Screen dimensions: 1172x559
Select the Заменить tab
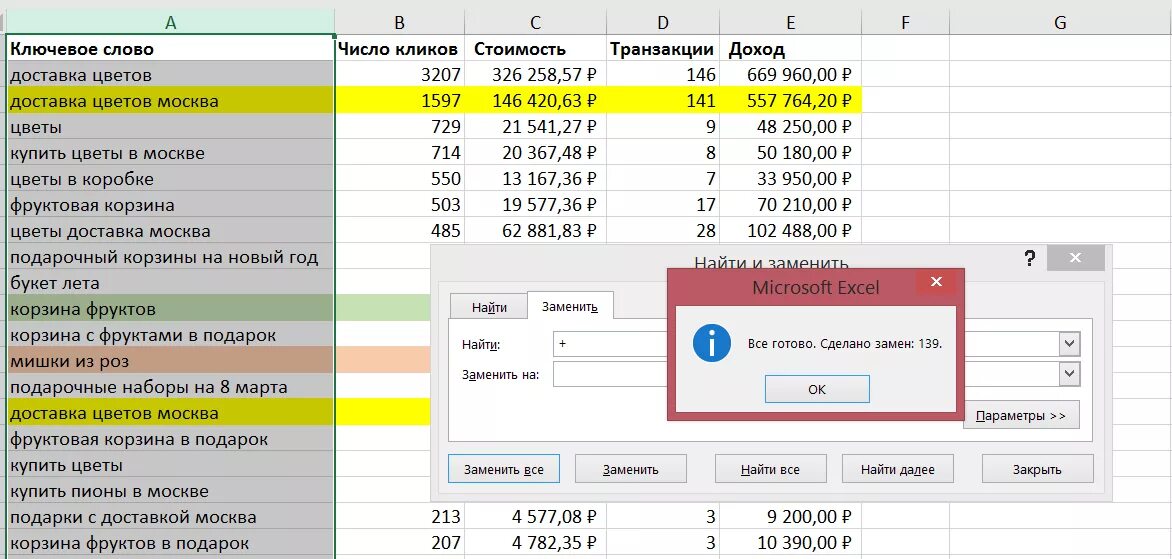pyautogui.click(x=570, y=306)
